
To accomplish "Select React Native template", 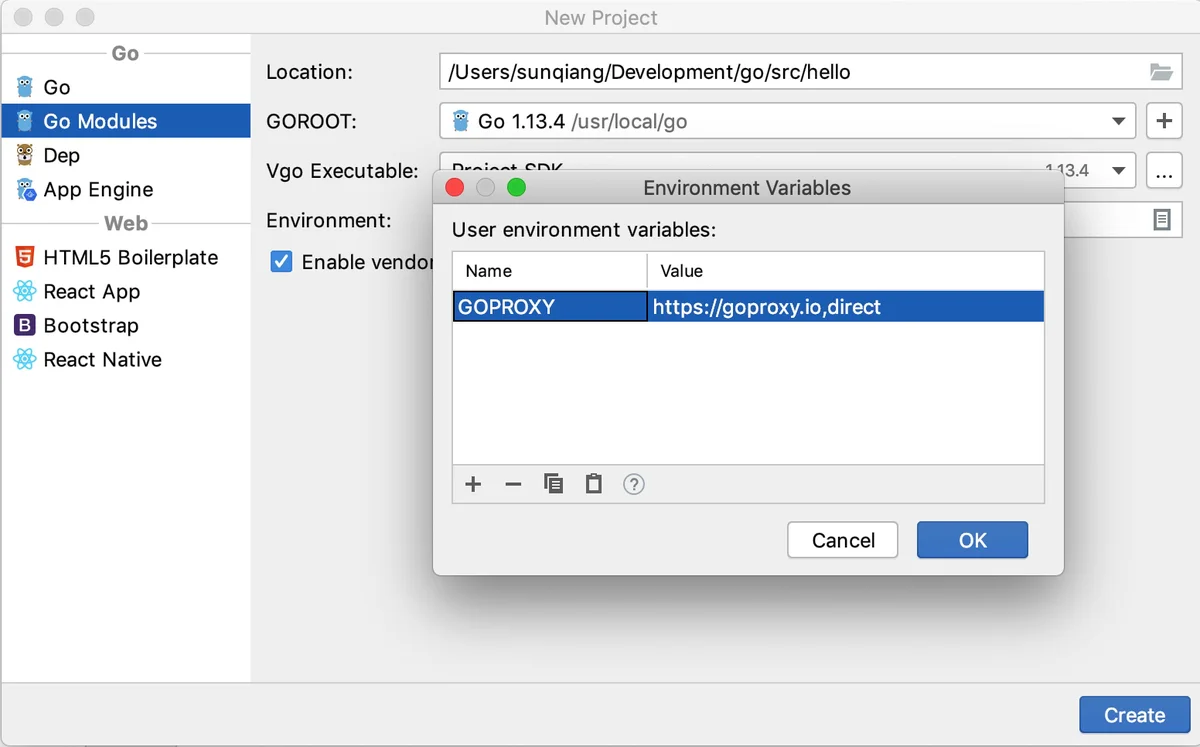I will pyautogui.click(x=125, y=359).
